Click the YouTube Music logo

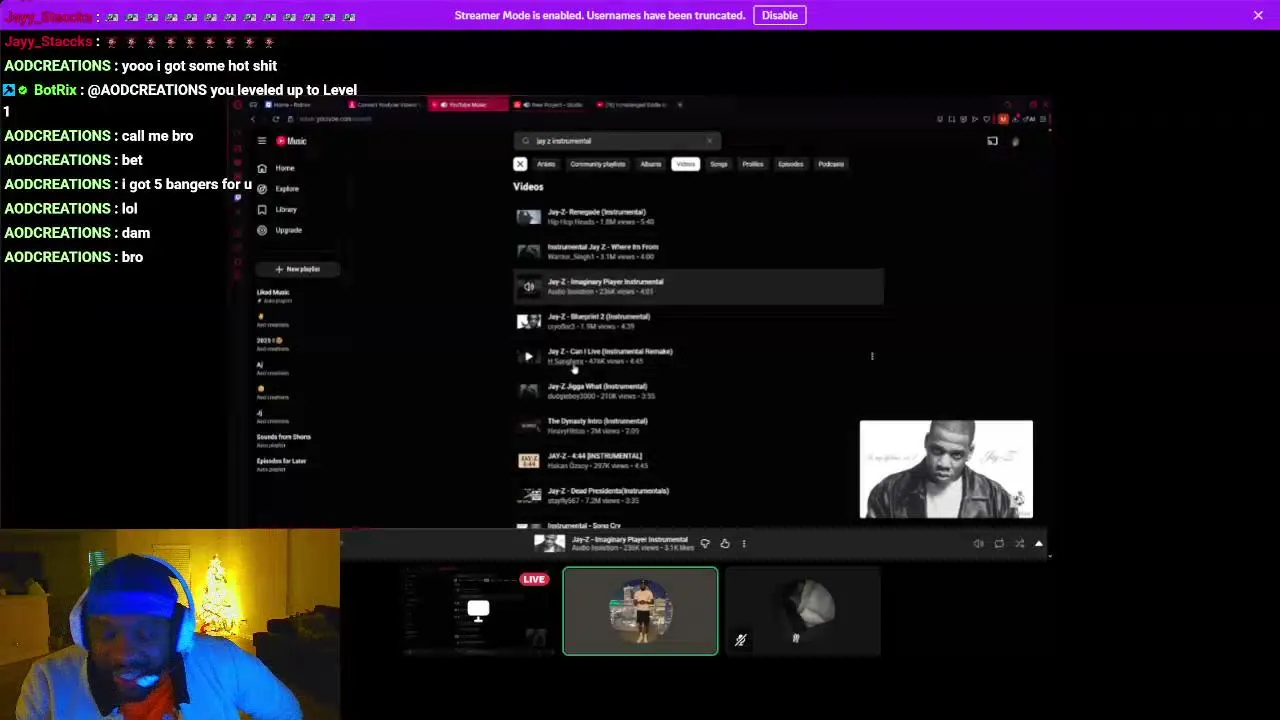tap(292, 141)
